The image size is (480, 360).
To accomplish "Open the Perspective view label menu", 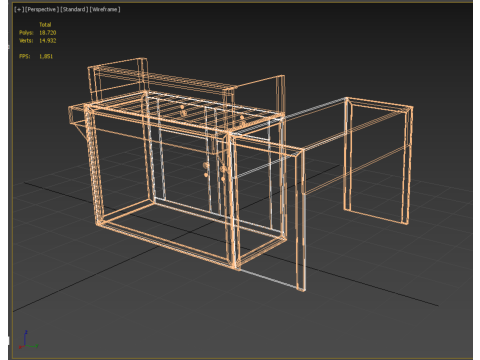I will coord(42,9).
